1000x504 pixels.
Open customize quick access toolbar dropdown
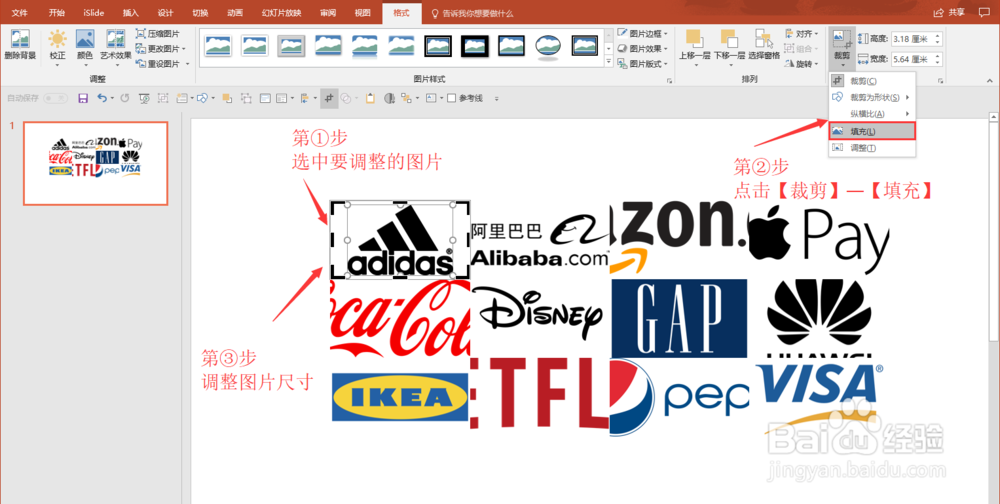496,99
